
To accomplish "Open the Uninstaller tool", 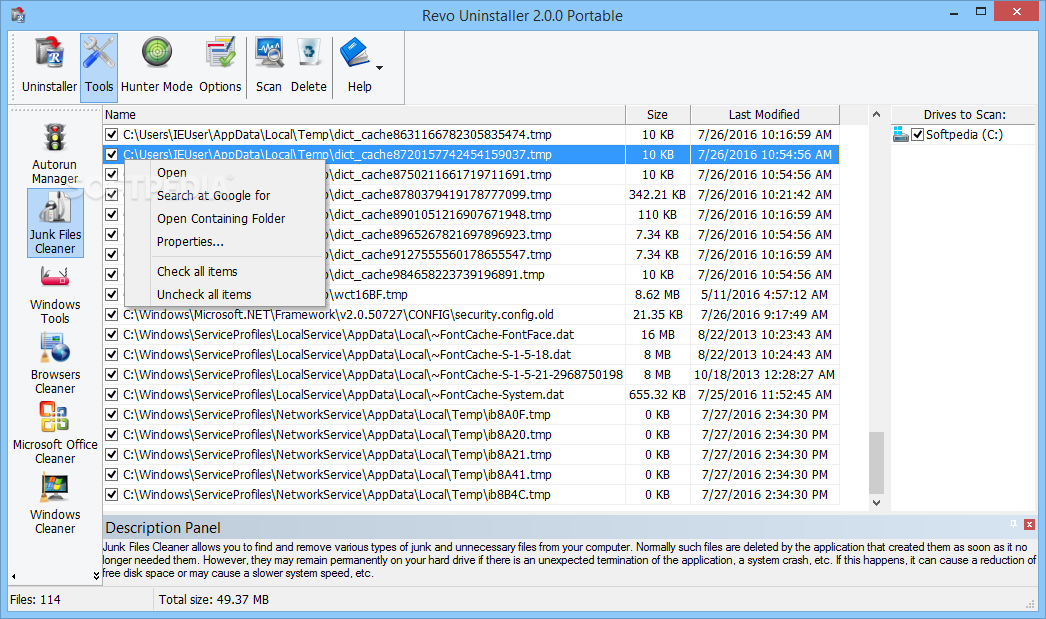I will 49,66.
